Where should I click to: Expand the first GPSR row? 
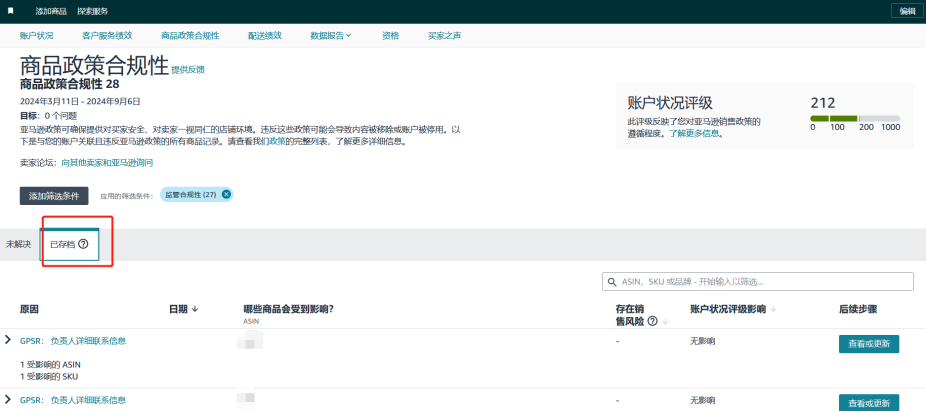(9, 341)
